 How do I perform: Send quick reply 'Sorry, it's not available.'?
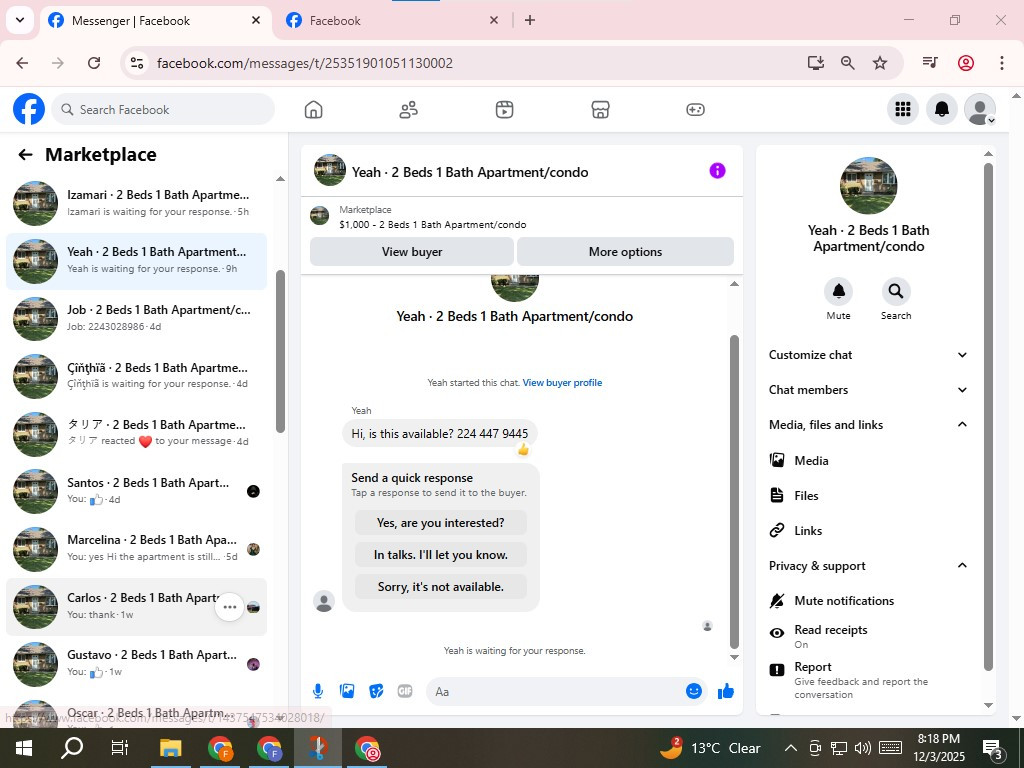point(441,586)
